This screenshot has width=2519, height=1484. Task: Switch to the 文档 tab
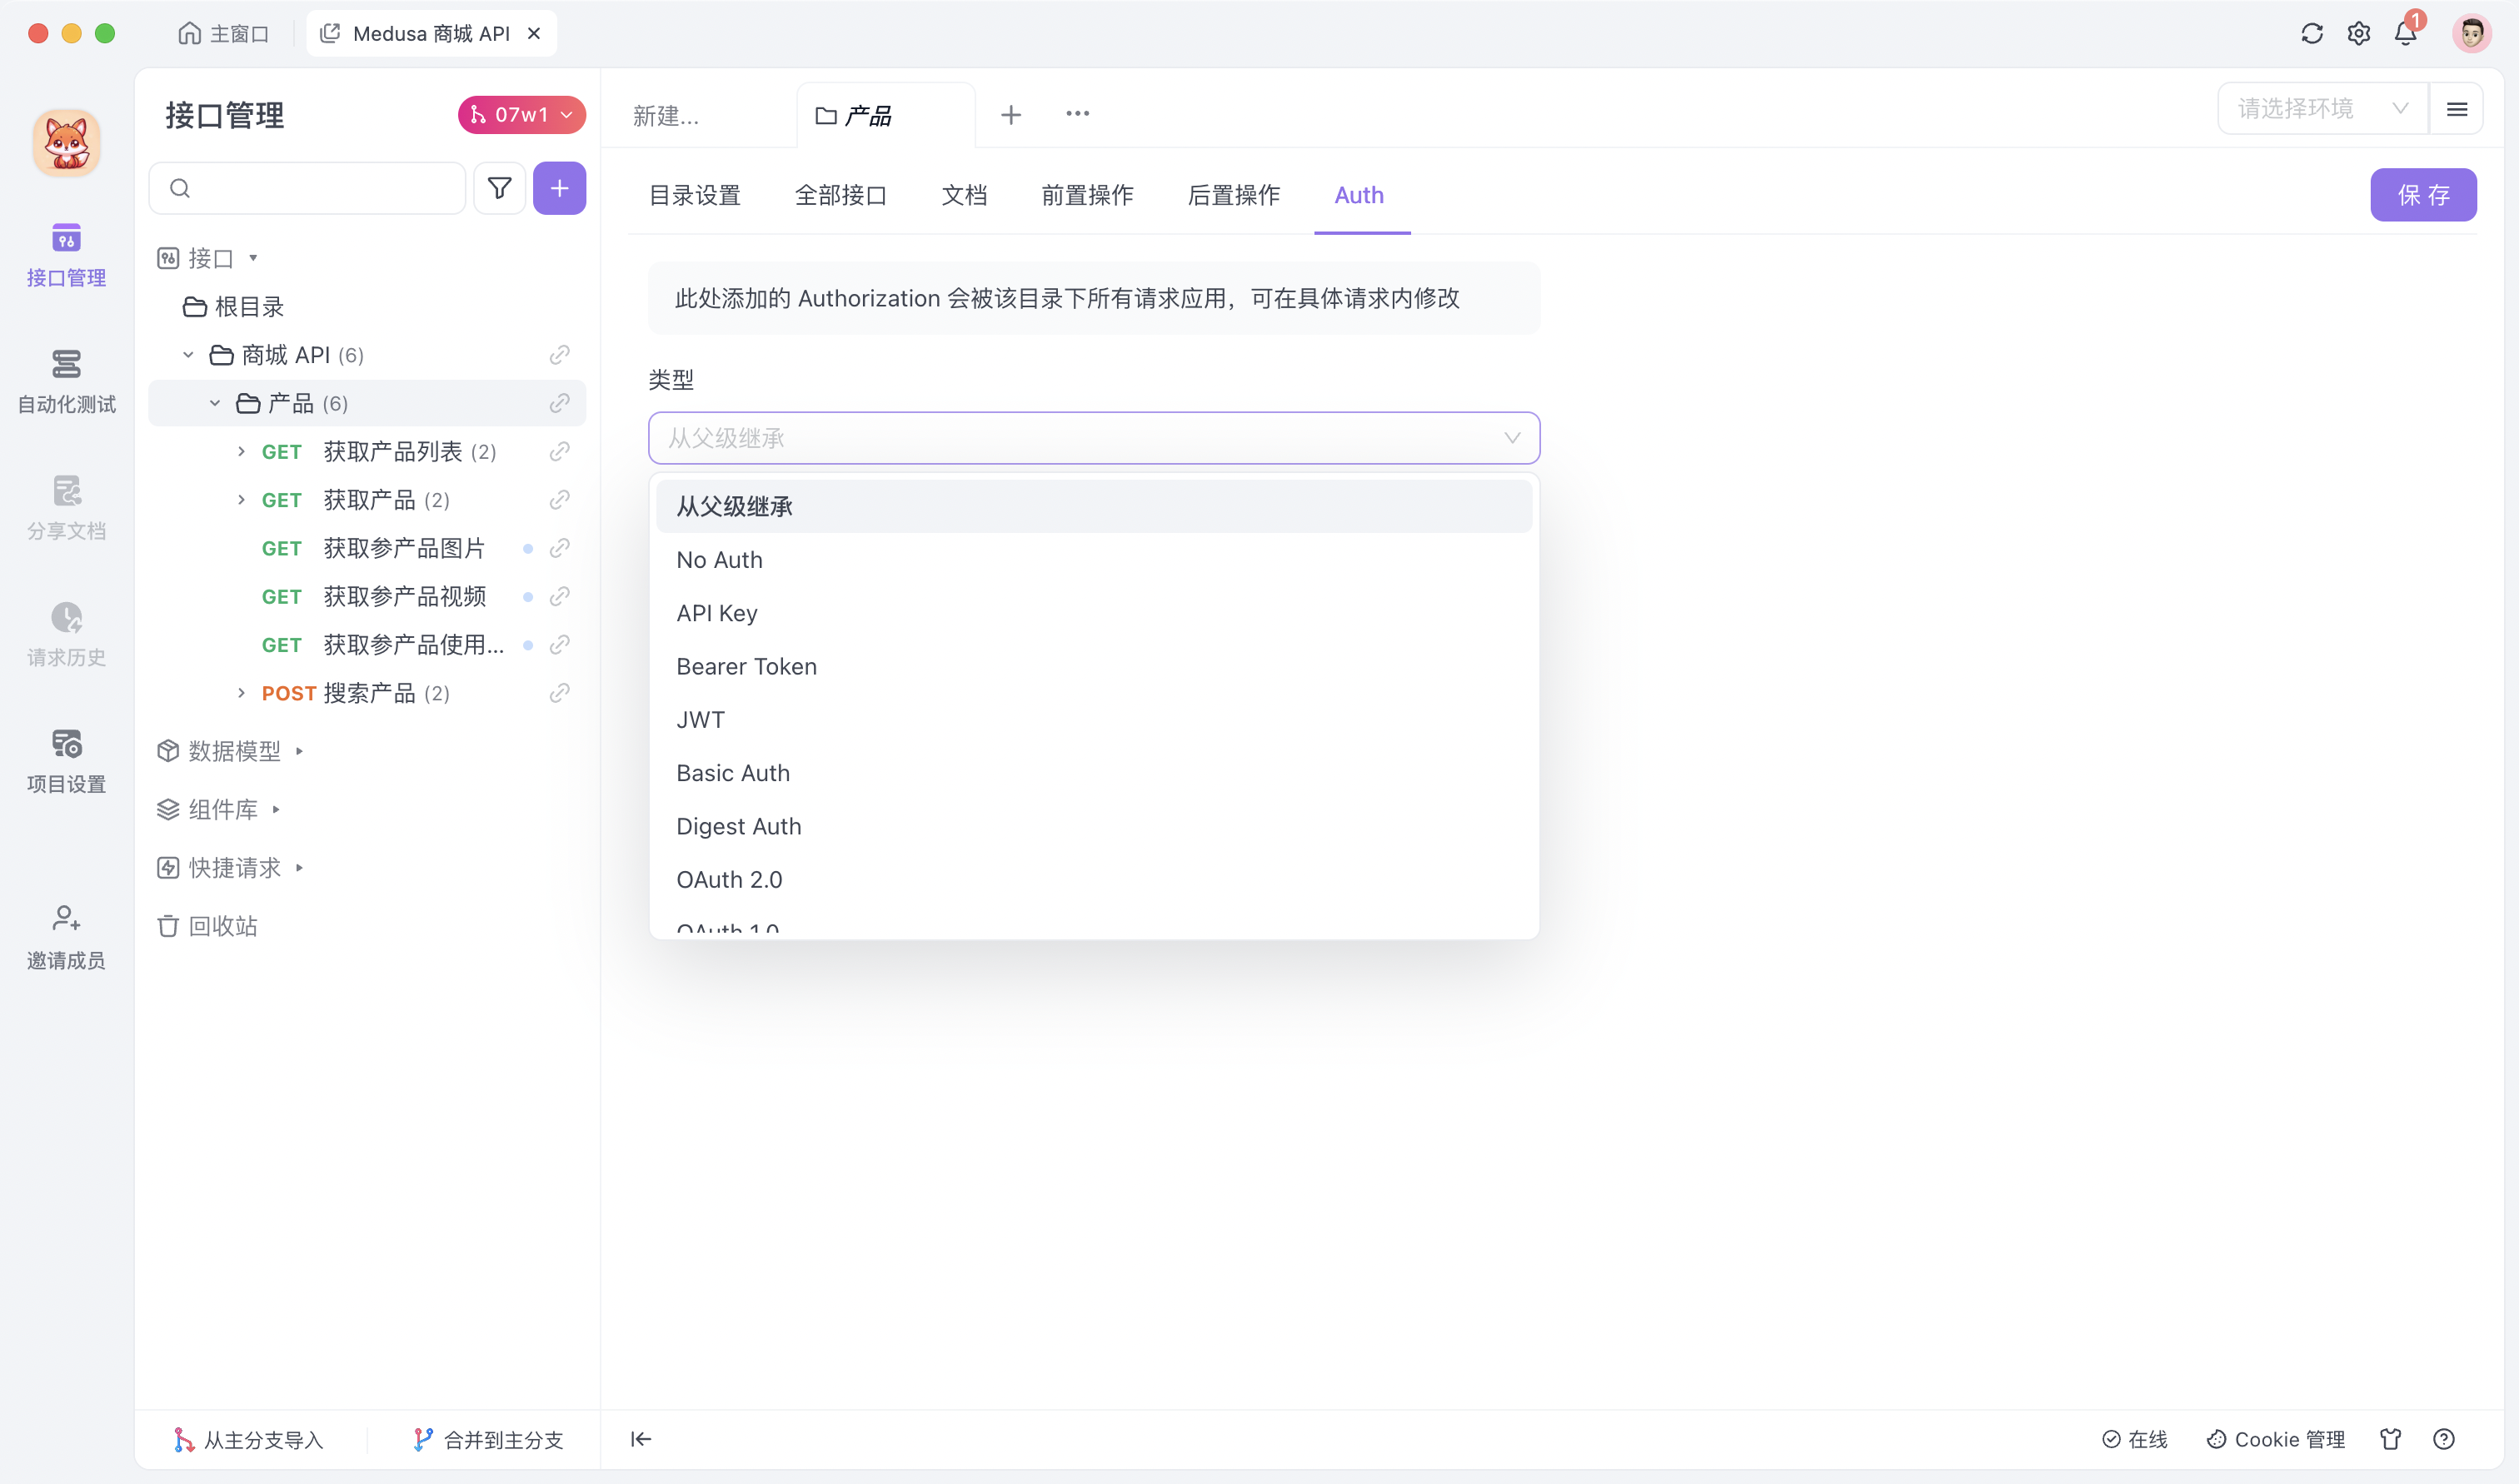[x=965, y=196]
